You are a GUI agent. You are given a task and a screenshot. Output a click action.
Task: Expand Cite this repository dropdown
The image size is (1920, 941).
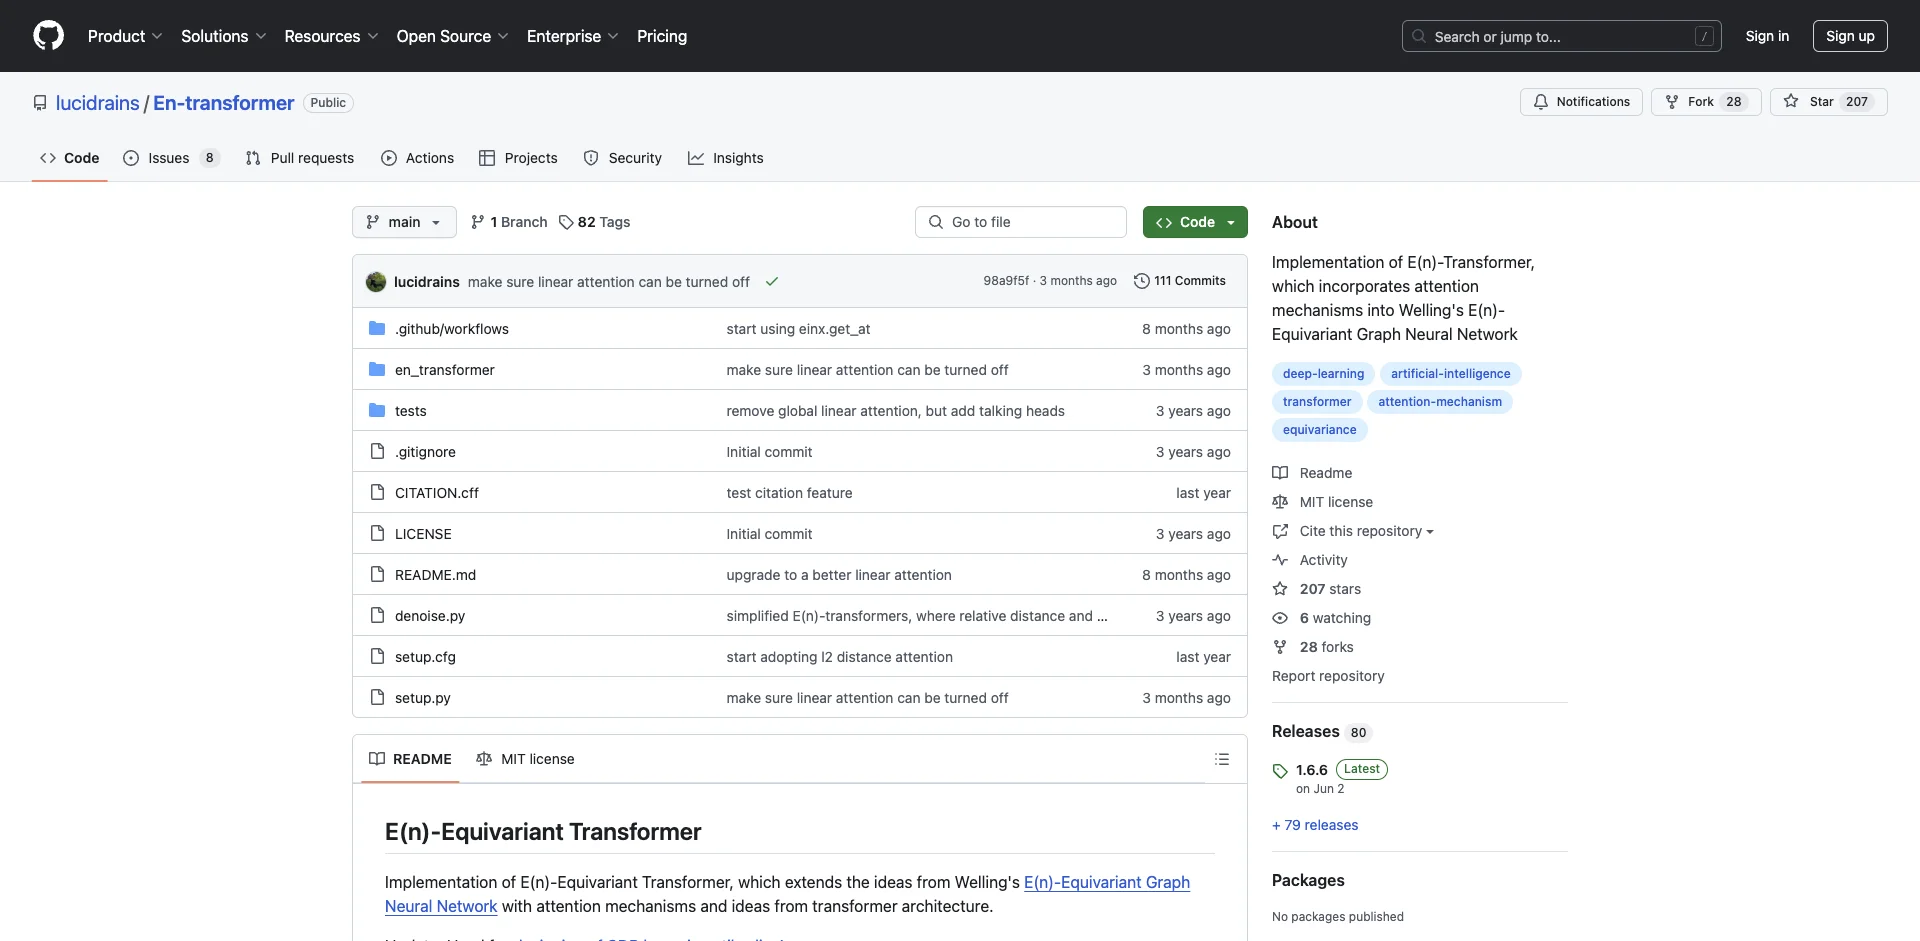pyautogui.click(x=1366, y=531)
